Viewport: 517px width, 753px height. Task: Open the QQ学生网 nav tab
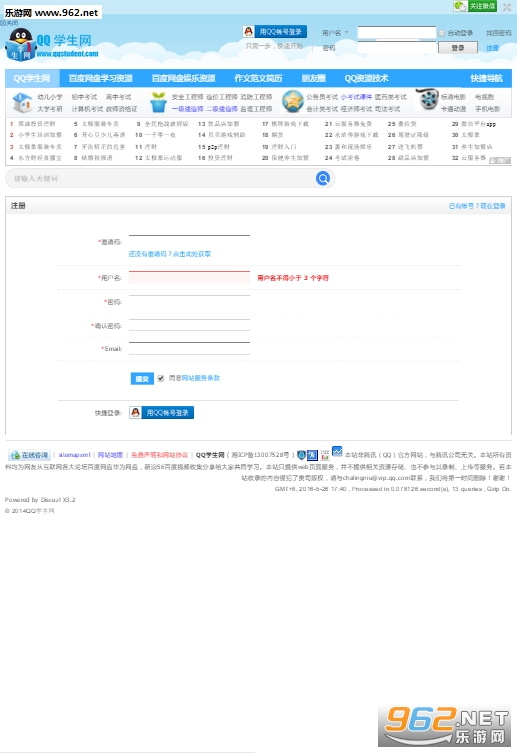[x=32, y=78]
